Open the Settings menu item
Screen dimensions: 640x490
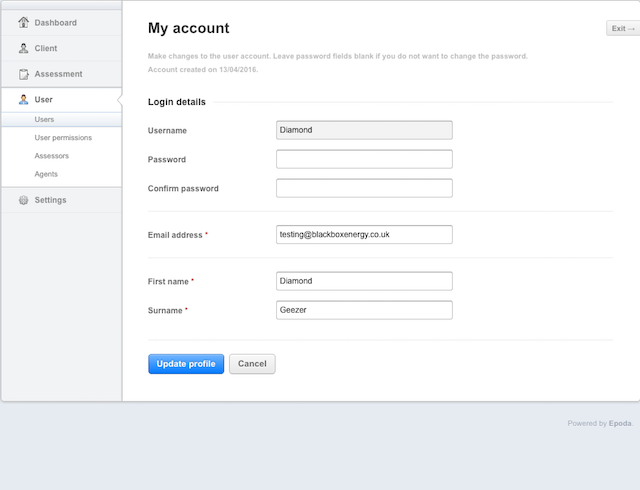coord(61,200)
